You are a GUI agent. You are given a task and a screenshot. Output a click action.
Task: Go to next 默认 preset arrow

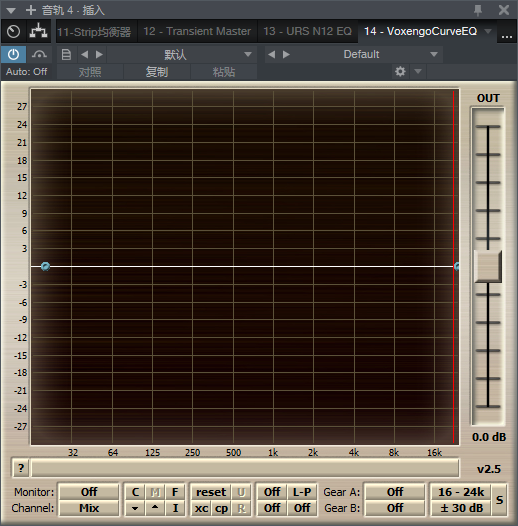point(99,54)
